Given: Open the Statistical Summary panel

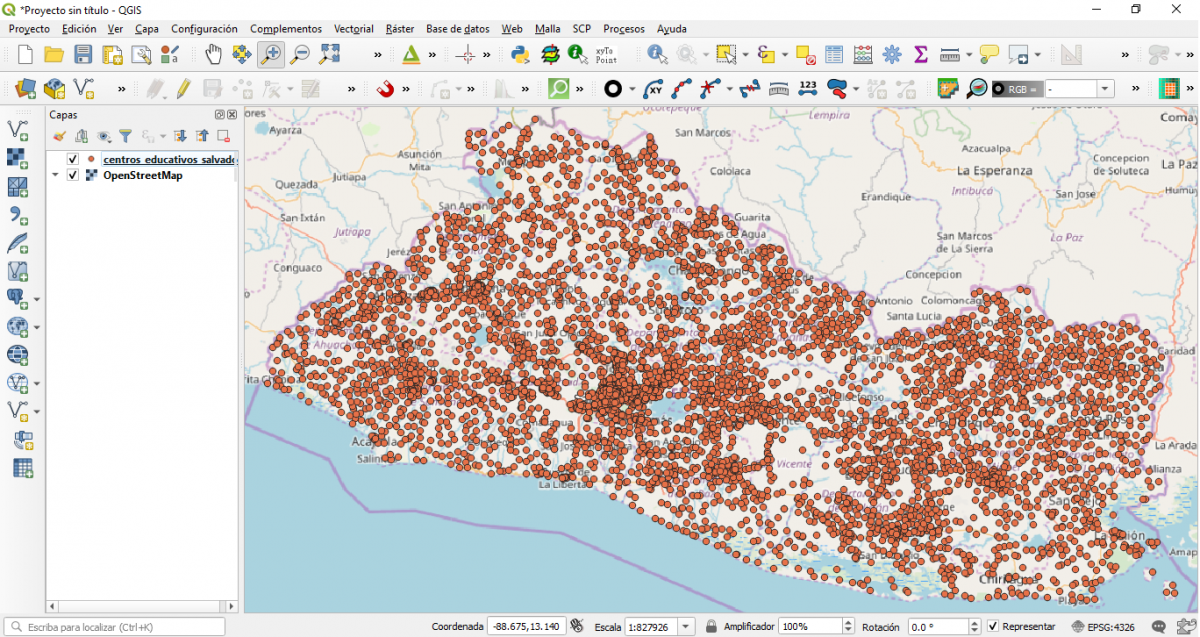Looking at the screenshot, I should click(x=919, y=54).
